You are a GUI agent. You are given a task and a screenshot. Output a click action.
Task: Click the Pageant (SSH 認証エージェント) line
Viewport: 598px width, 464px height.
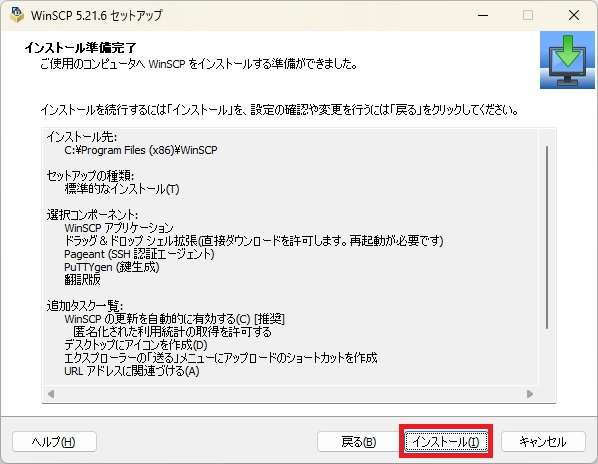click(x=139, y=254)
